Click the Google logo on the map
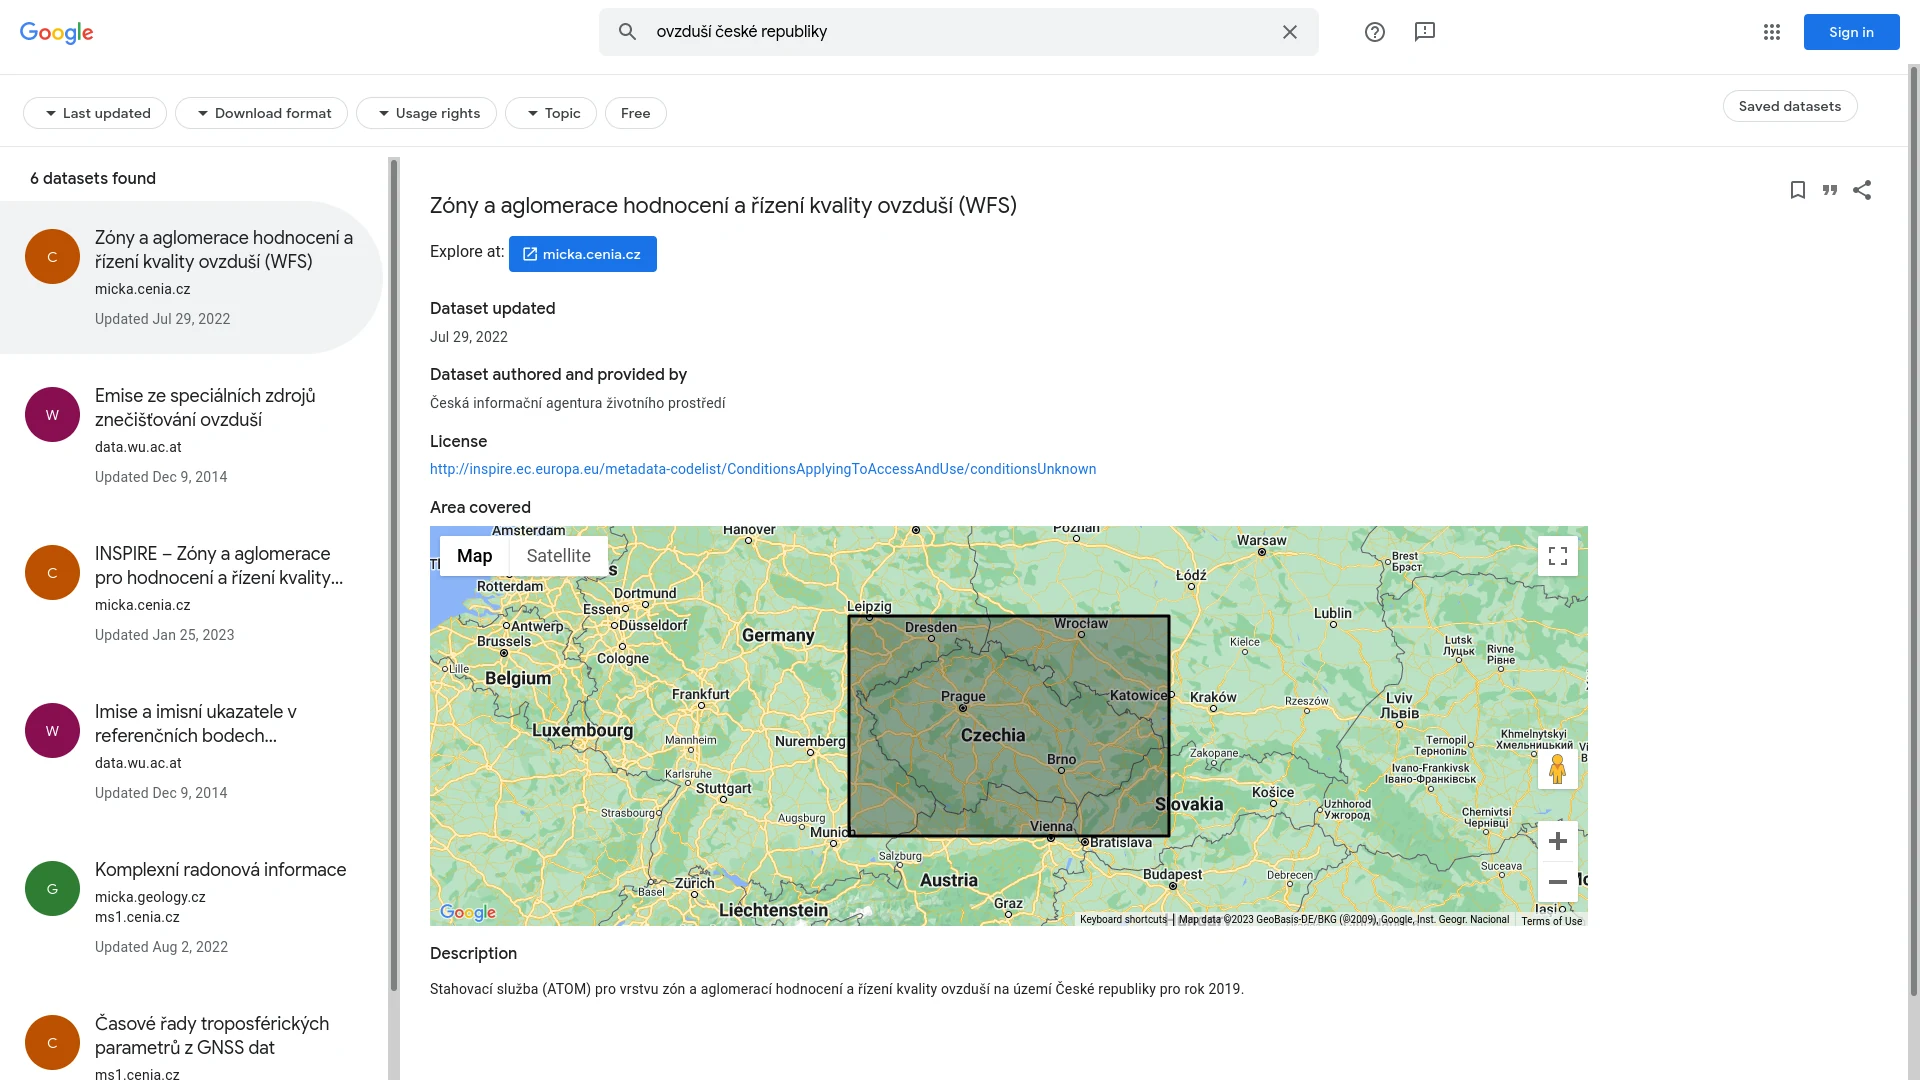This screenshot has height=1080, width=1920. click(x=468, y=912)
